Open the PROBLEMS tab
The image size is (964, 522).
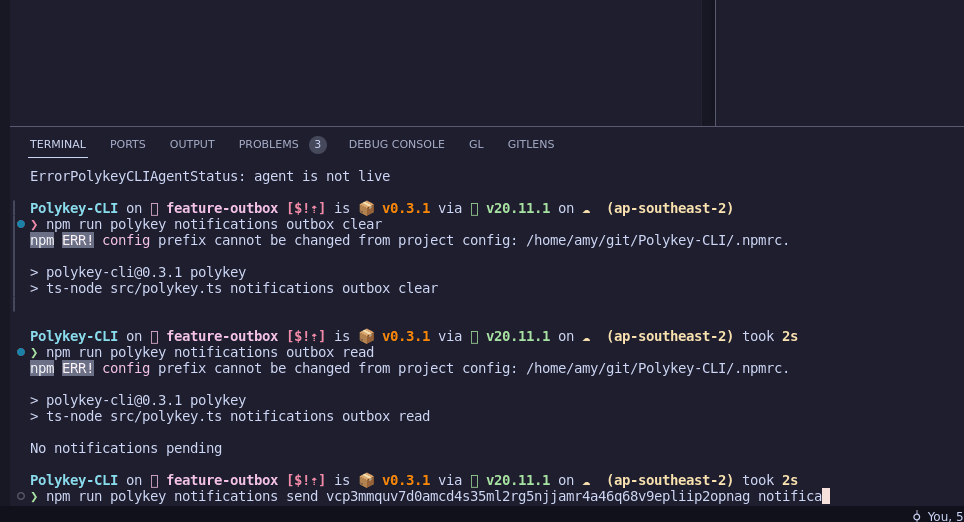coord(268,144)
